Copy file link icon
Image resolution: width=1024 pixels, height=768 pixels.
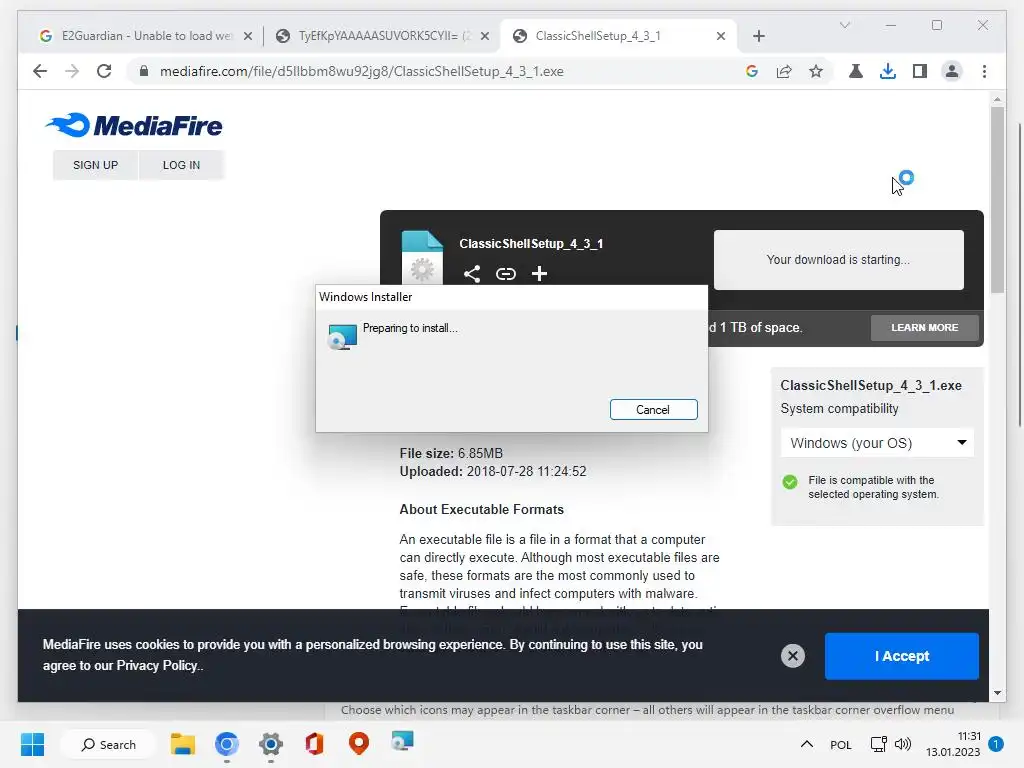tap(505, 274)
